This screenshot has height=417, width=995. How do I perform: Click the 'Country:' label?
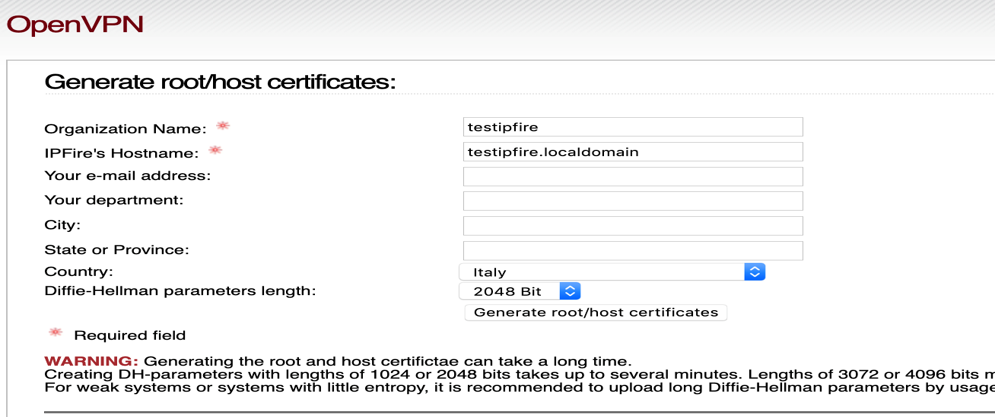click(x=79, y=272)
